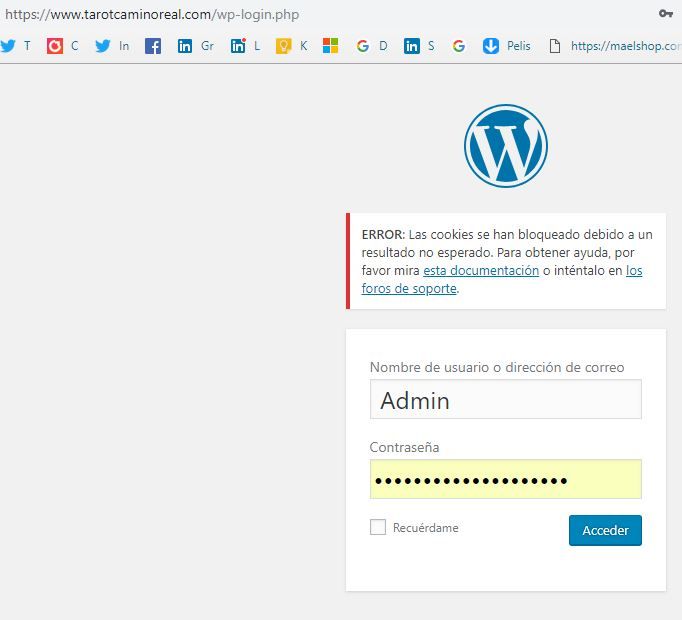Click the 'Contraseña' field label

point(404,447)
